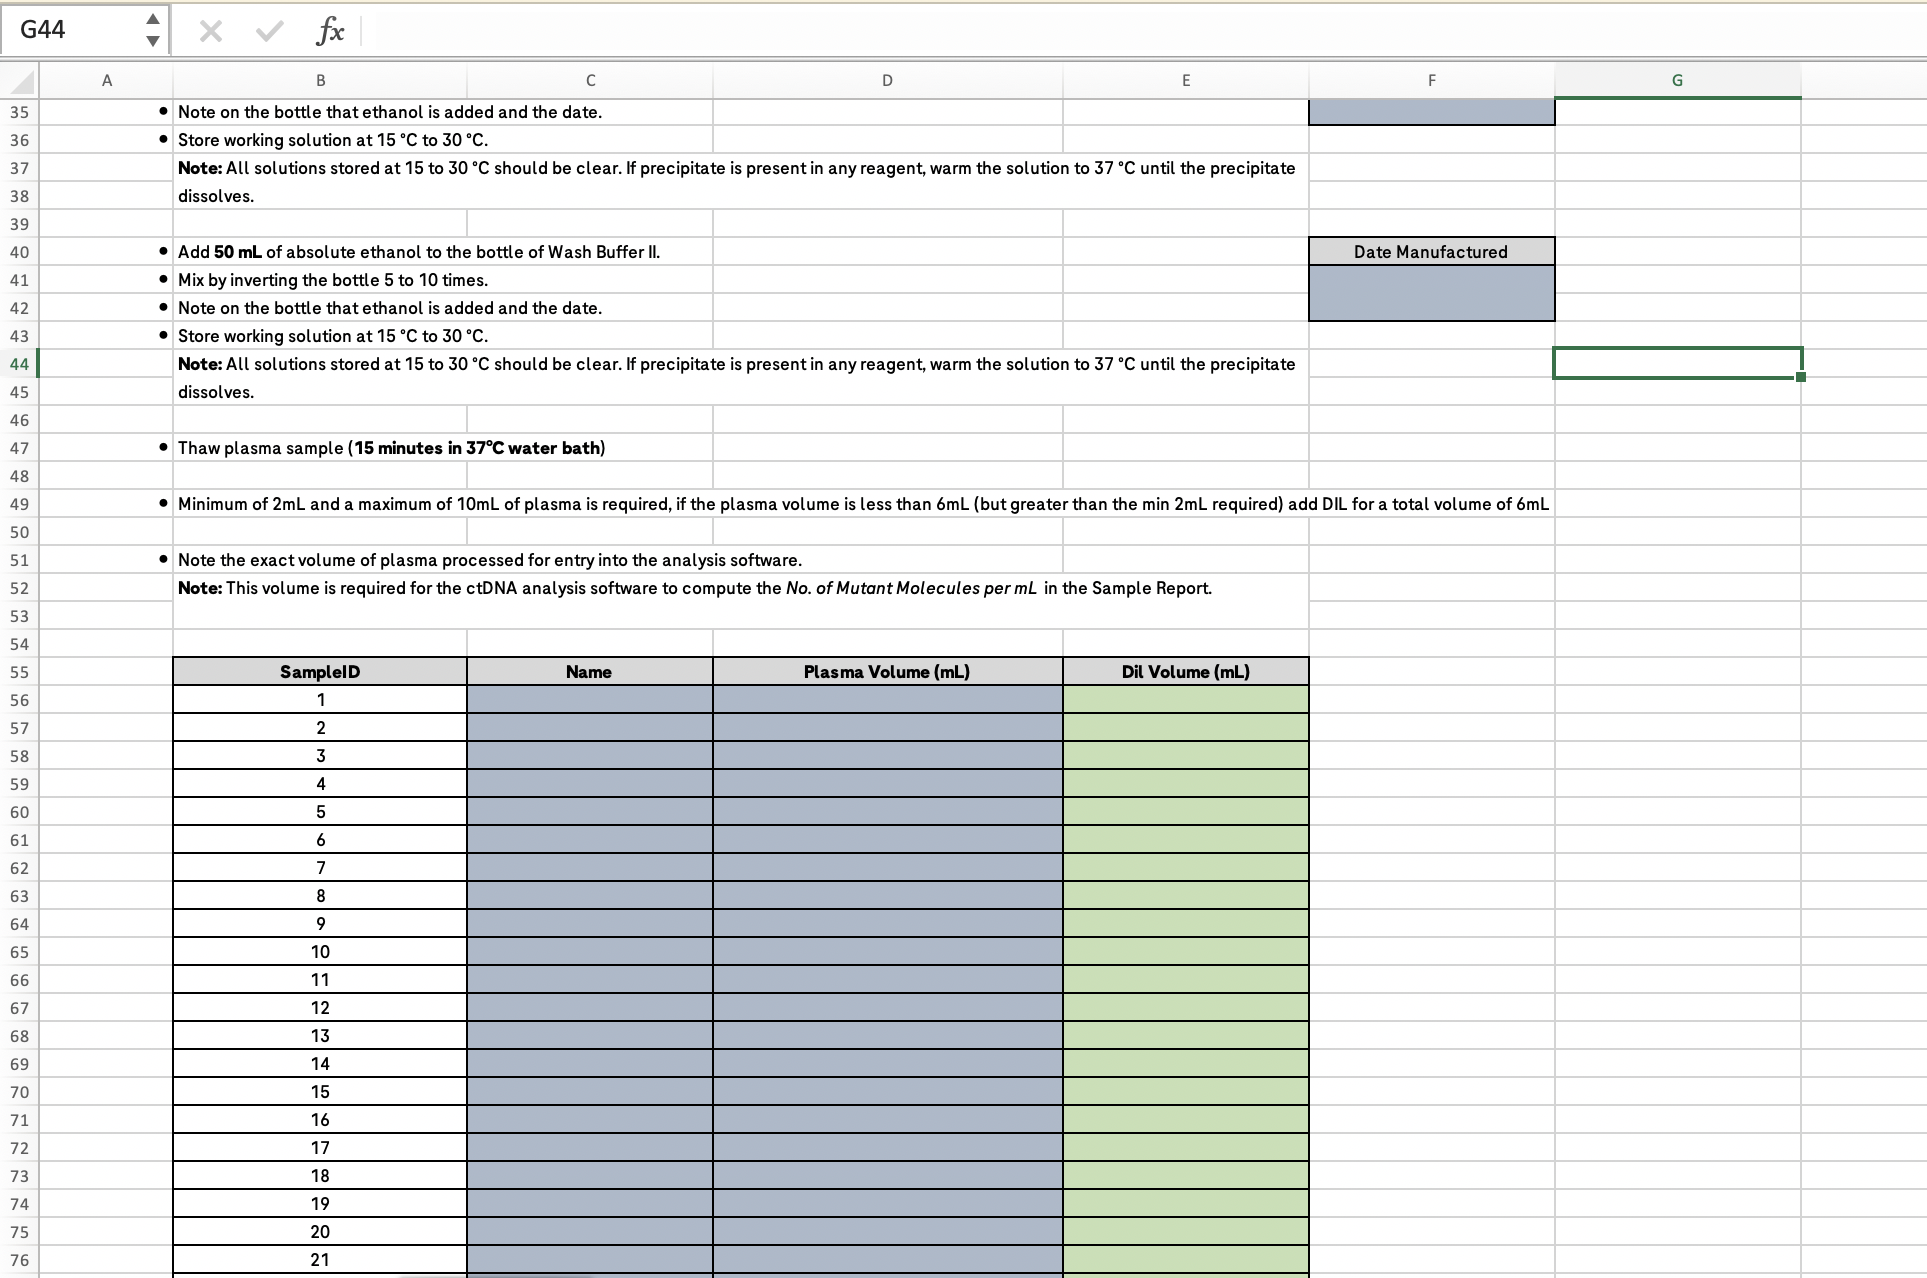
Task: Select the cell containing Thaw plasma sample instruction
Action: tap(320, 447)
